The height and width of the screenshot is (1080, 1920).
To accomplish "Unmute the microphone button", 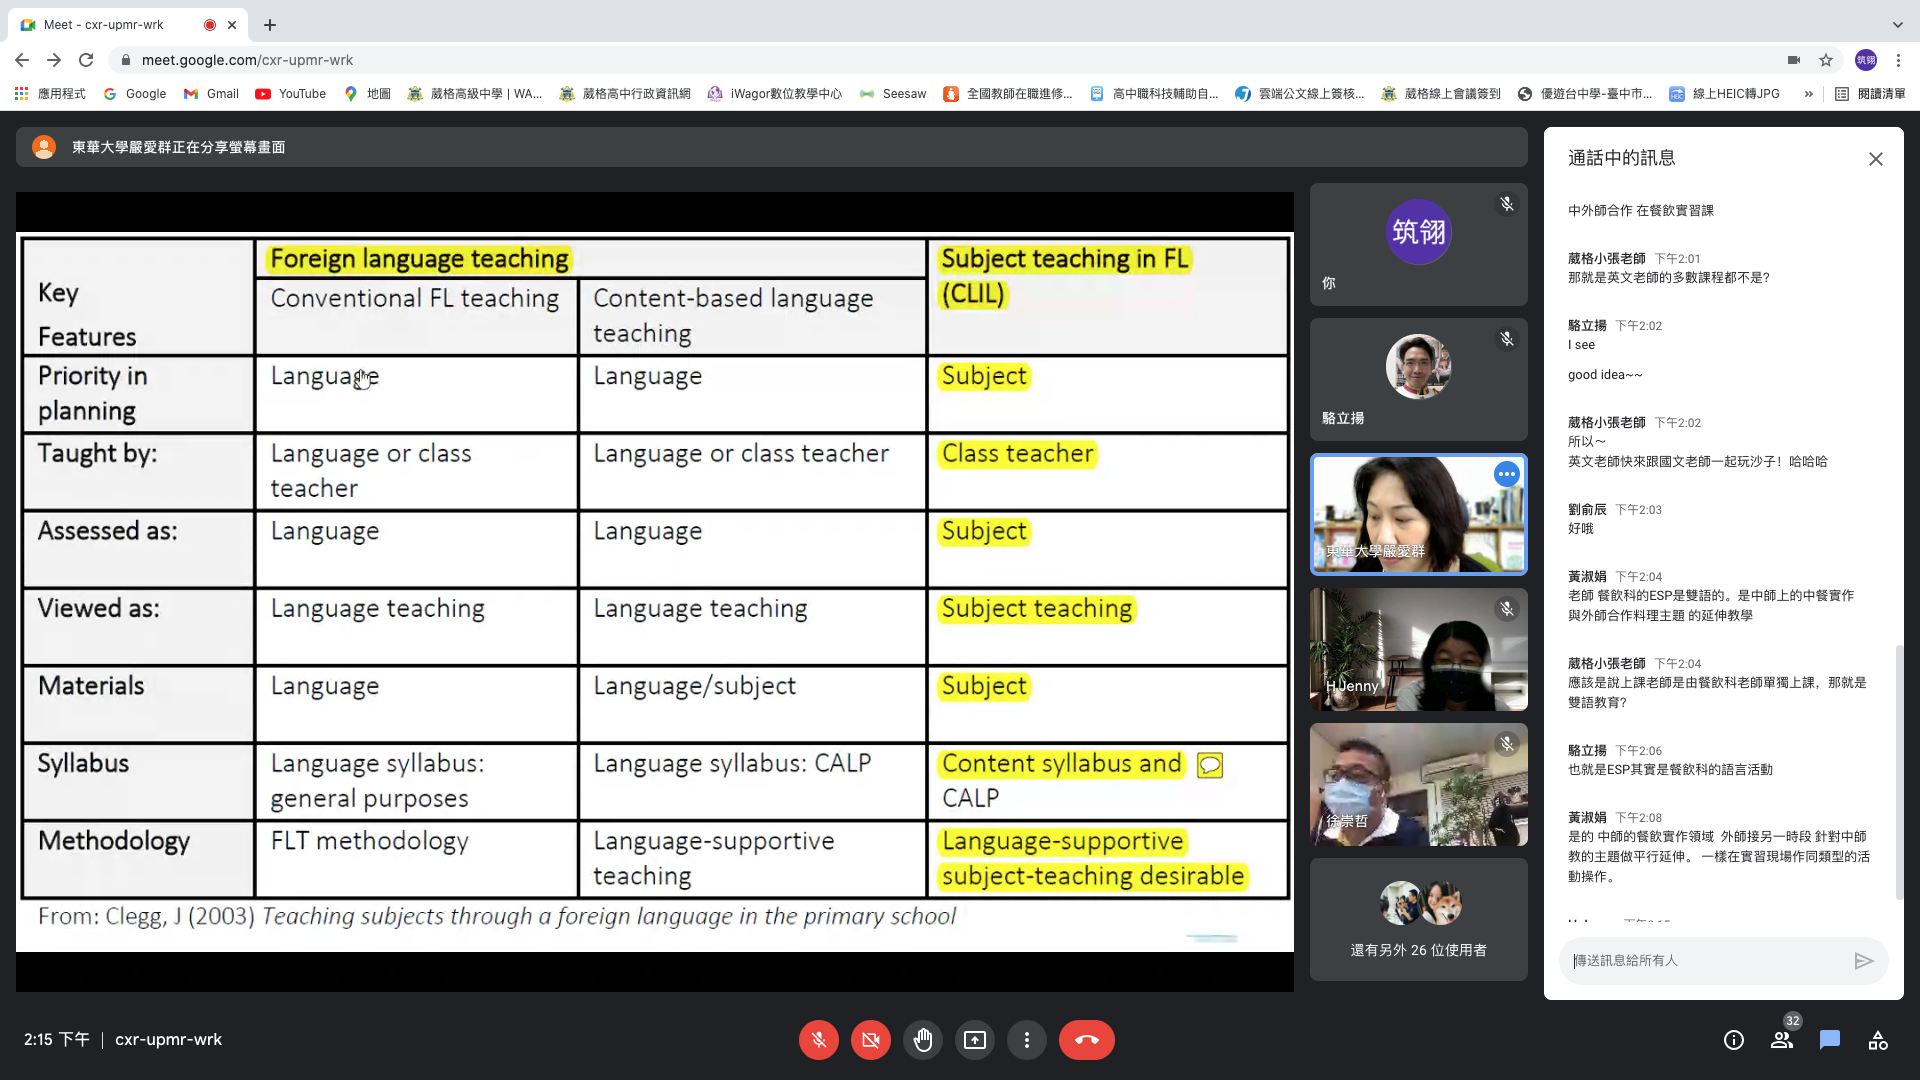I will tap(818, 1040).
